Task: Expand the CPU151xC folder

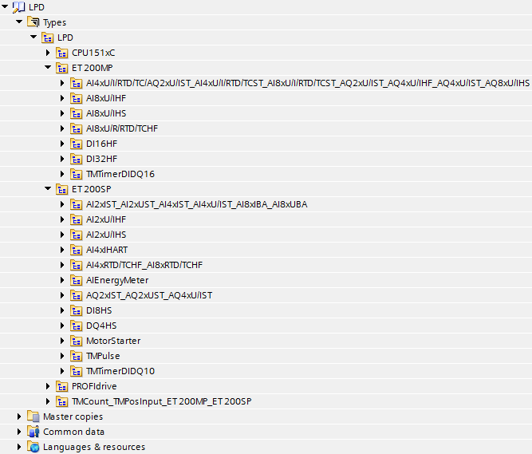Action: pyautogui.click(x=48, y=53)
